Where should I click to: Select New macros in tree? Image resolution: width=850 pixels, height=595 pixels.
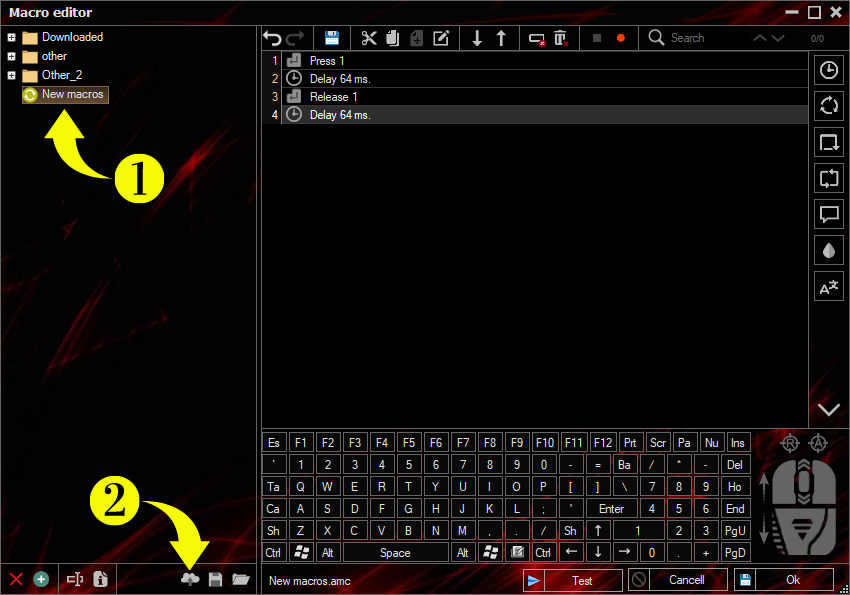click(65, 94)
